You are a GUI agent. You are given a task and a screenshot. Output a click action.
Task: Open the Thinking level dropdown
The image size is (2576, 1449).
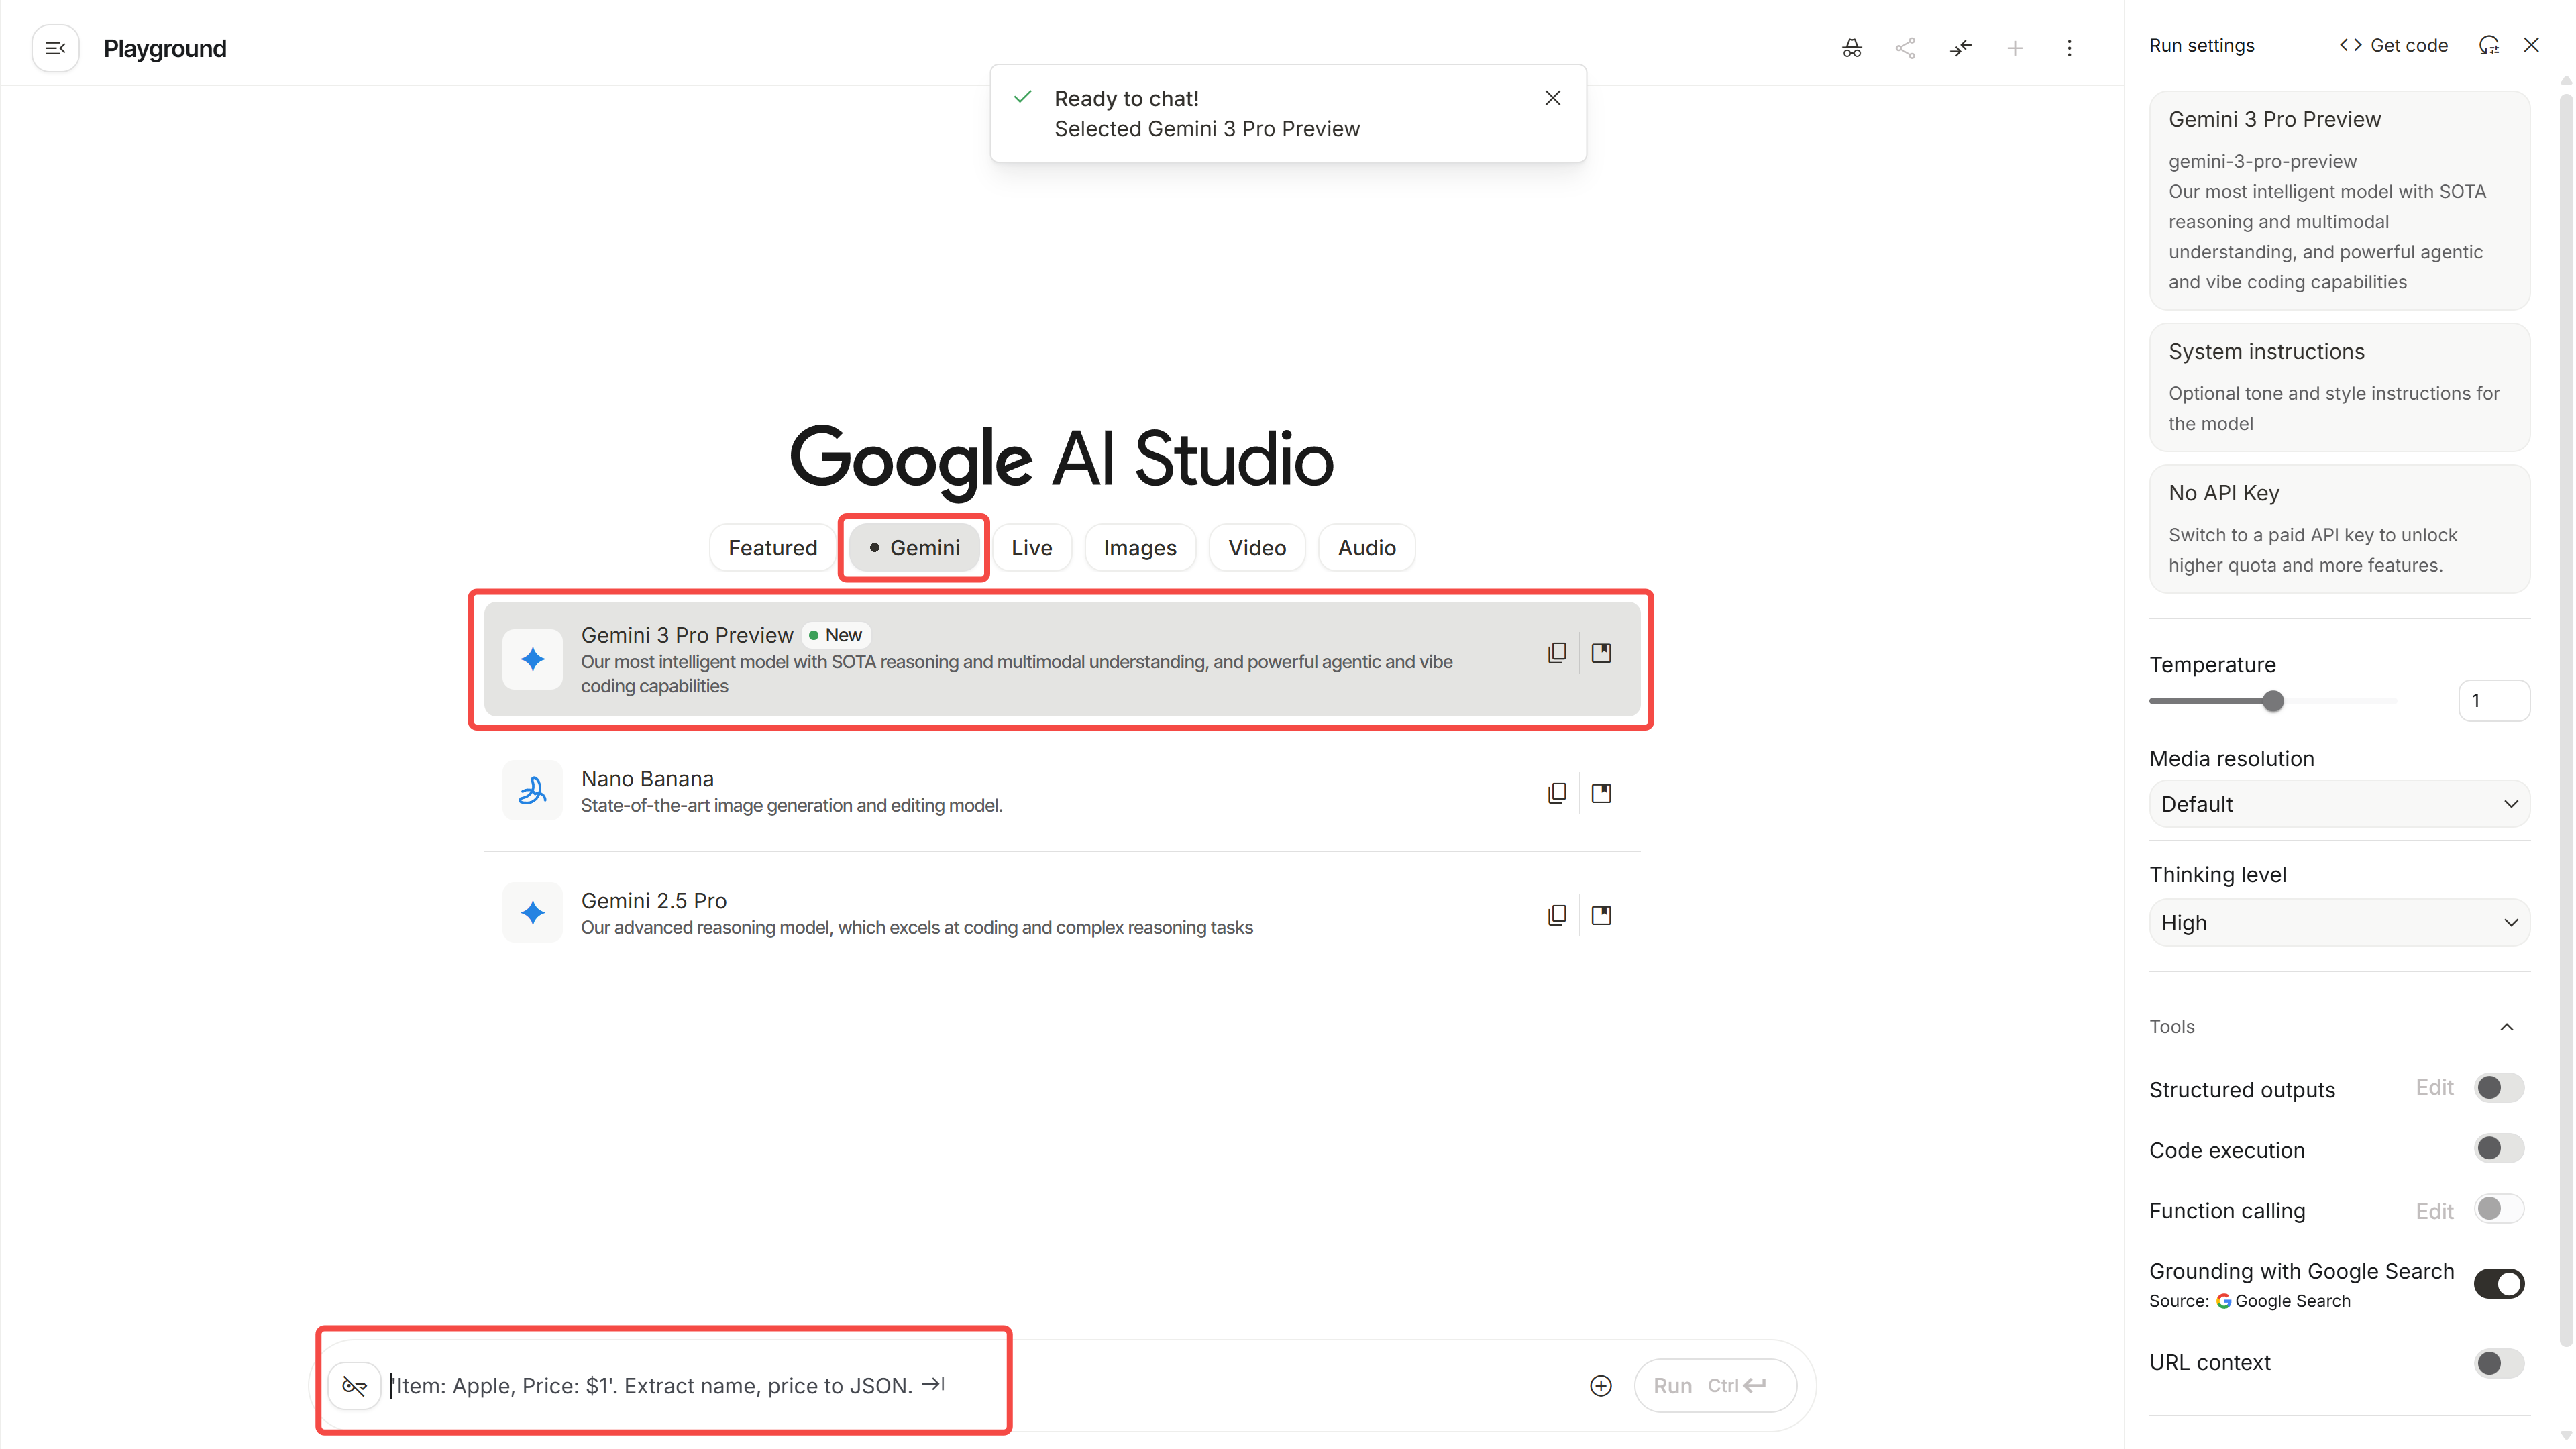coord(2338,922)
